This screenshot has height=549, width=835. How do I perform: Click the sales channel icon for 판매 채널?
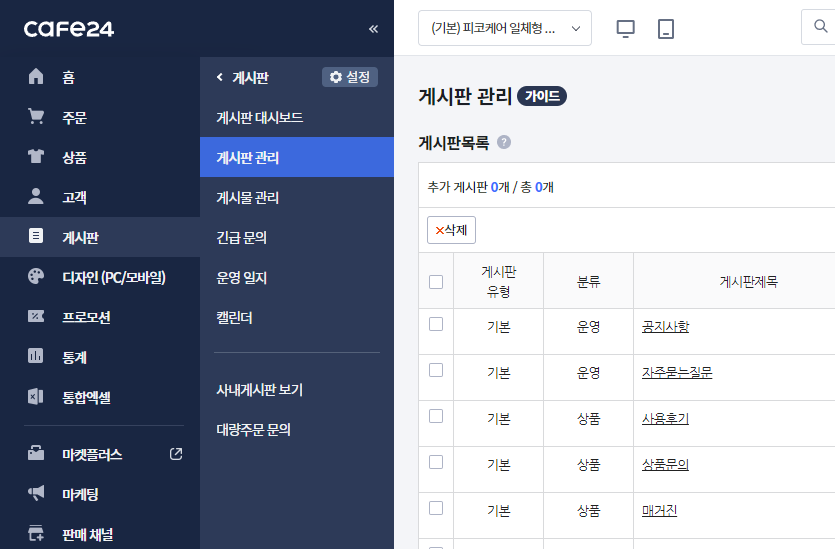[x=36, y=533]
